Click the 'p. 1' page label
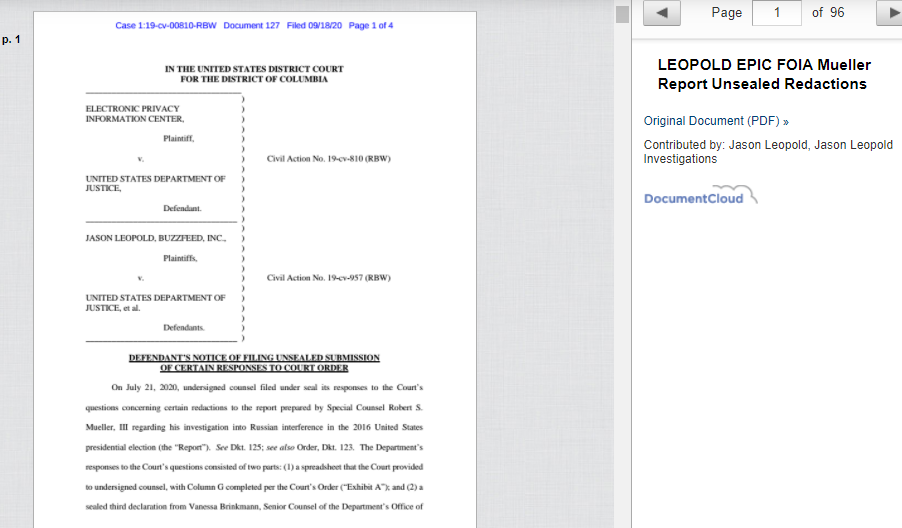Image resolution: width=902 pixels, height=528 pixels. click(11, 39)
